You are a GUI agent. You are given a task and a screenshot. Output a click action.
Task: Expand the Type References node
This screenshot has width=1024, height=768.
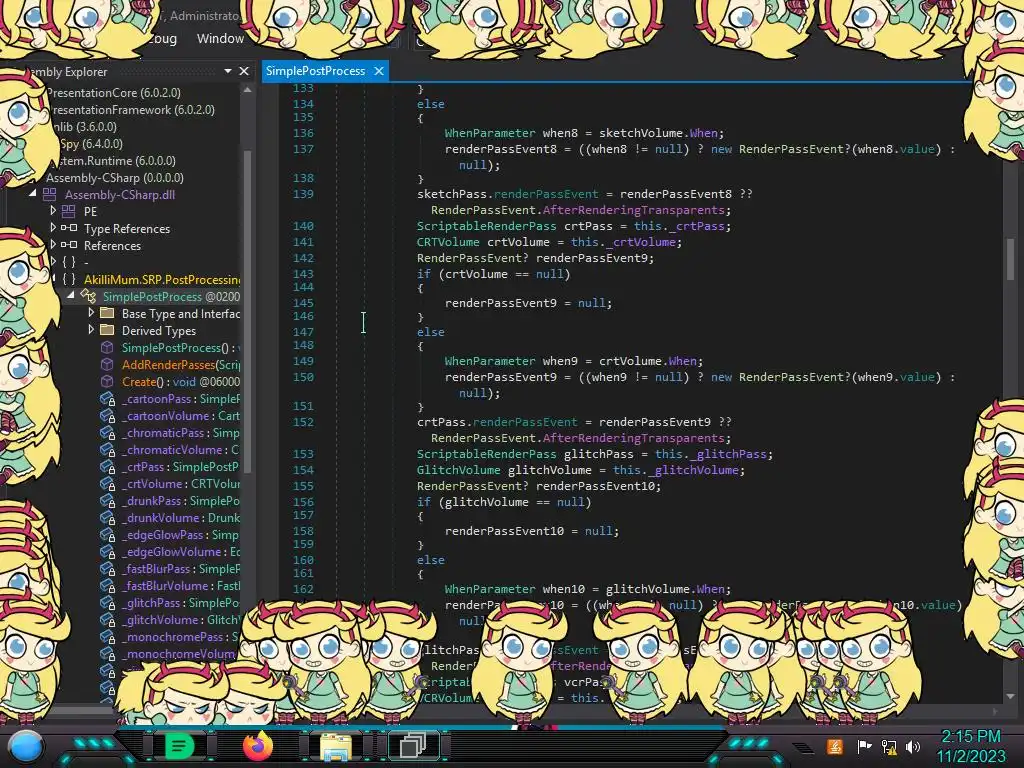tap(53, 227)
